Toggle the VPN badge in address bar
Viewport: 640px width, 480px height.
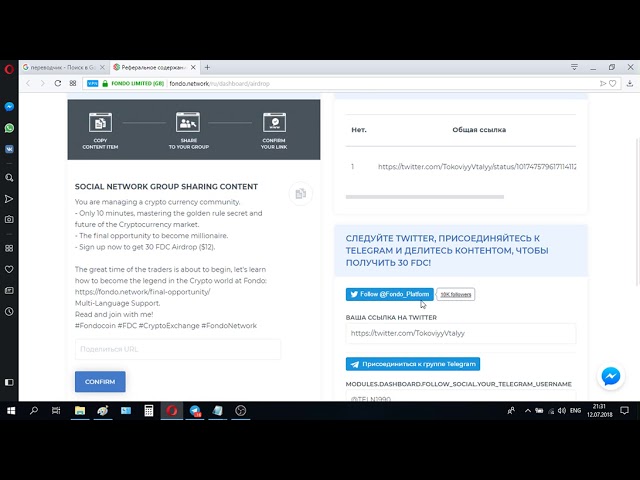[93, 83]
